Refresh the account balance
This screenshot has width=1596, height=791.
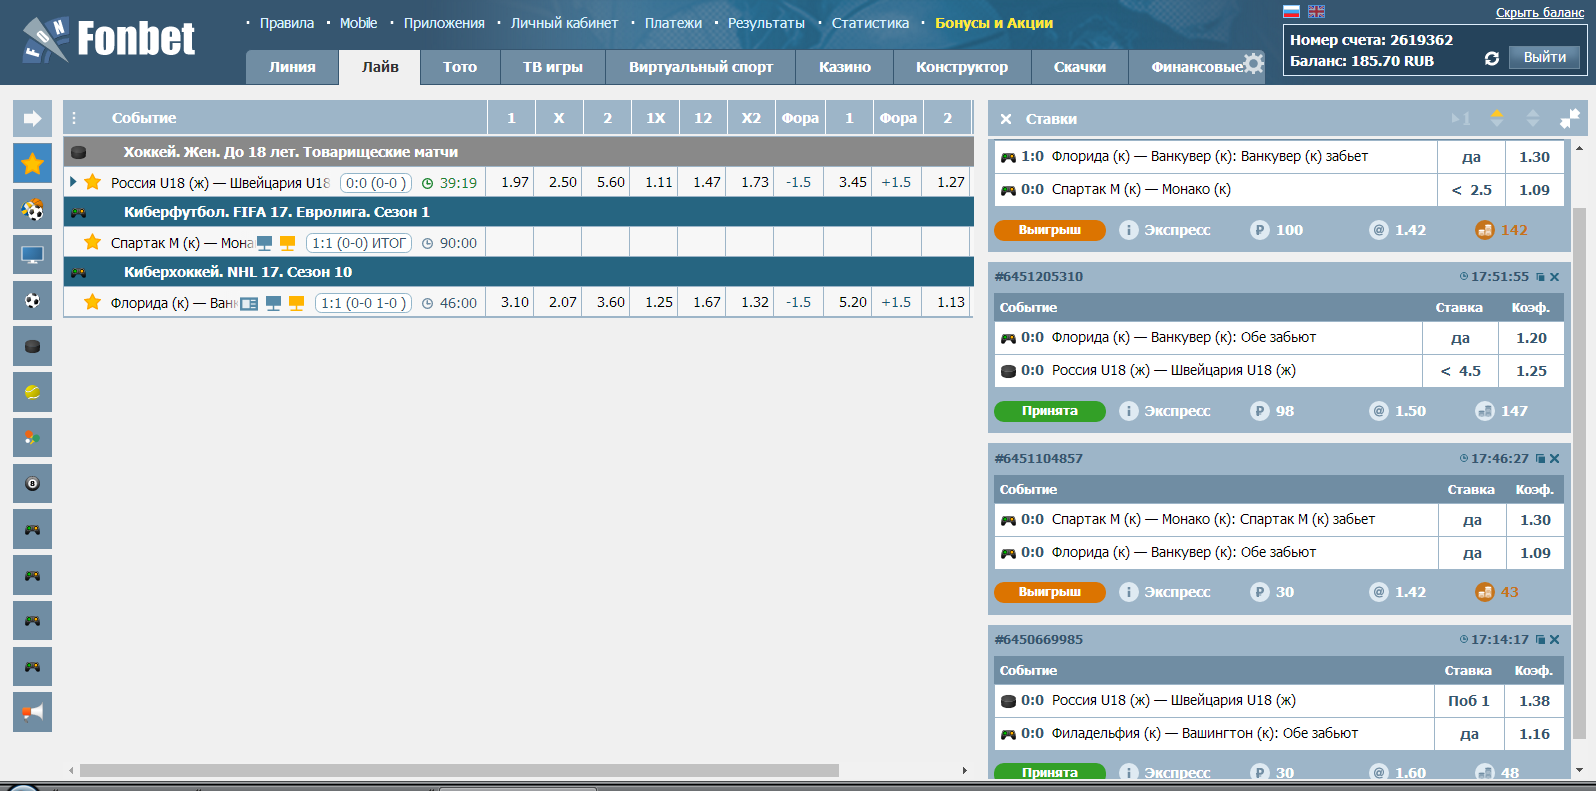1492,59
